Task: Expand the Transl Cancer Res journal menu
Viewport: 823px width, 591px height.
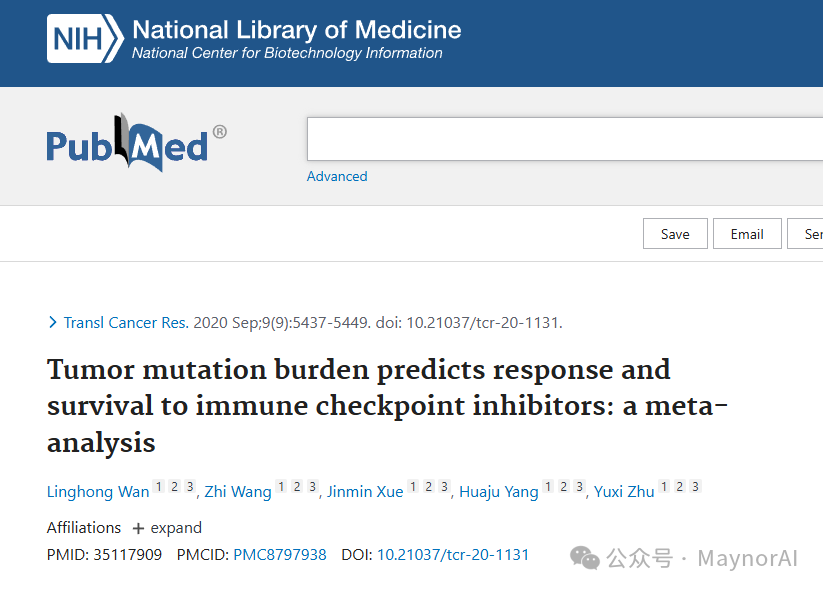Action: 126,322
